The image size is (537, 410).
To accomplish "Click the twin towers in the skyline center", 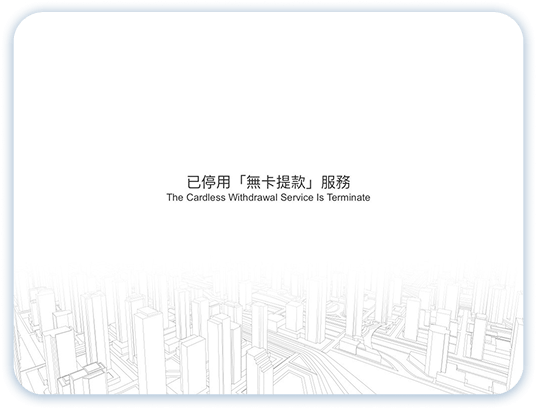I will click(224, 353).
